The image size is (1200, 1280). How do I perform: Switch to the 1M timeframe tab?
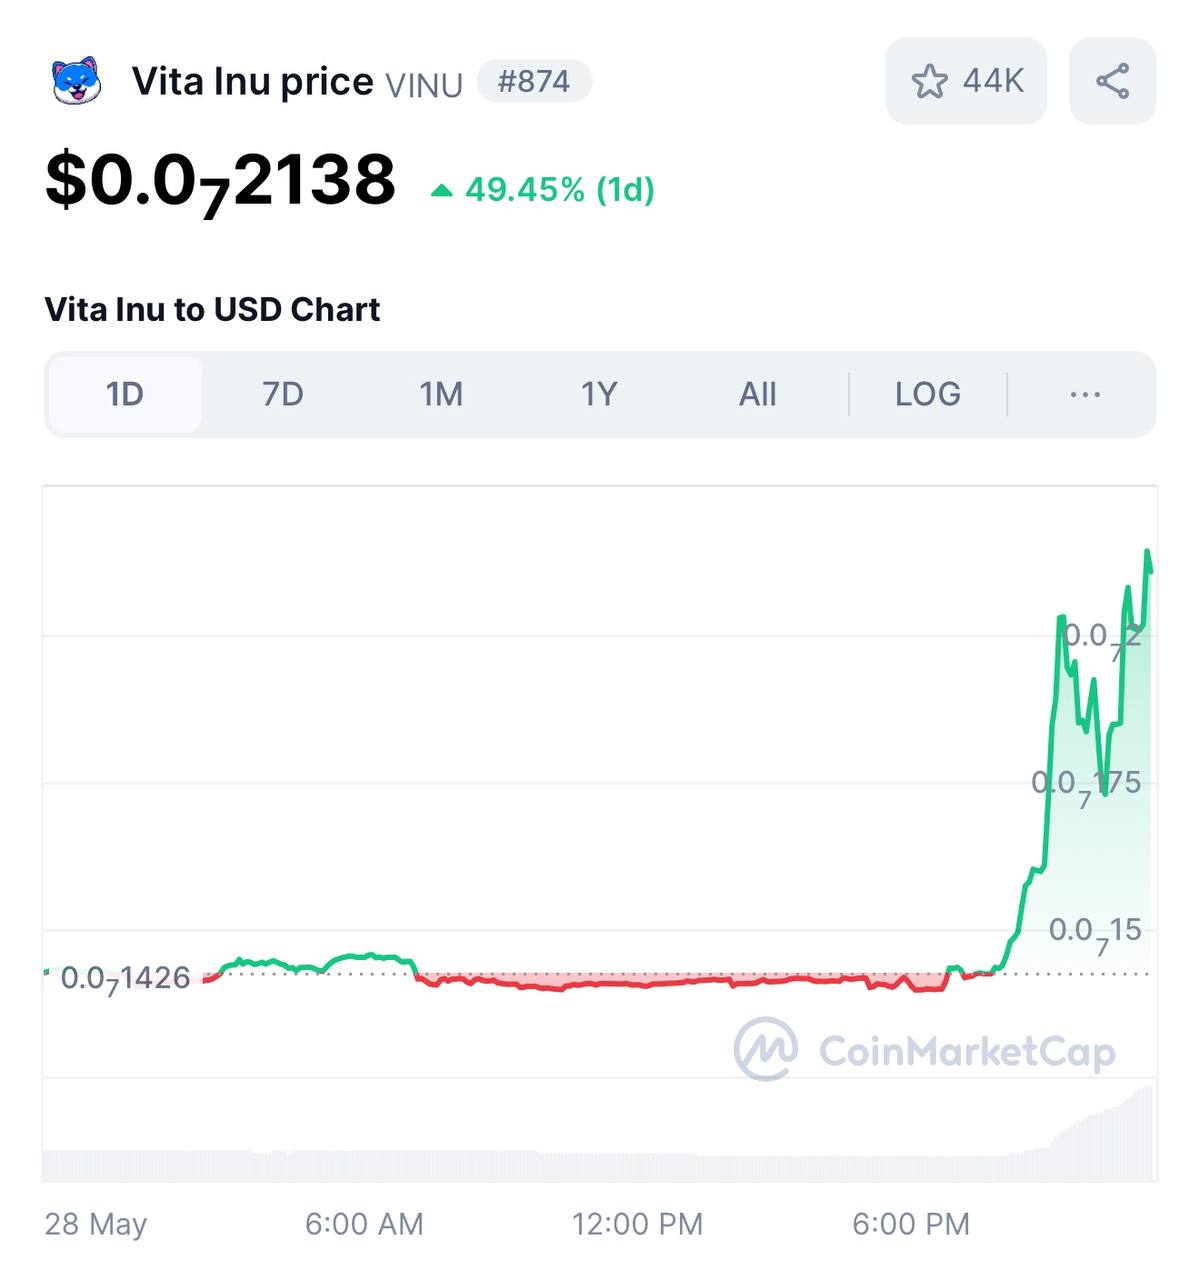pyautogui.click(x=441, y=394)
